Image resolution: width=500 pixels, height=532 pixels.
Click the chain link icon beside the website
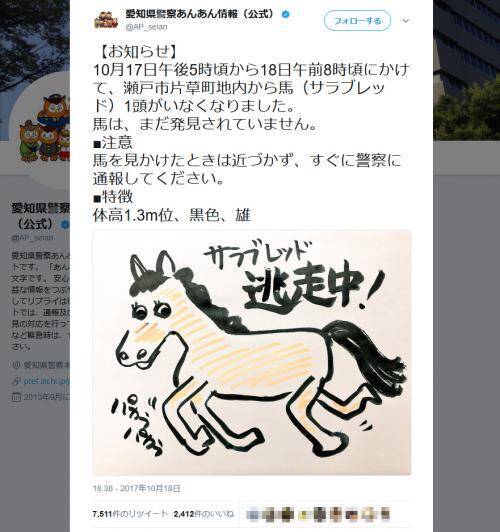click(x=16, y=381)
